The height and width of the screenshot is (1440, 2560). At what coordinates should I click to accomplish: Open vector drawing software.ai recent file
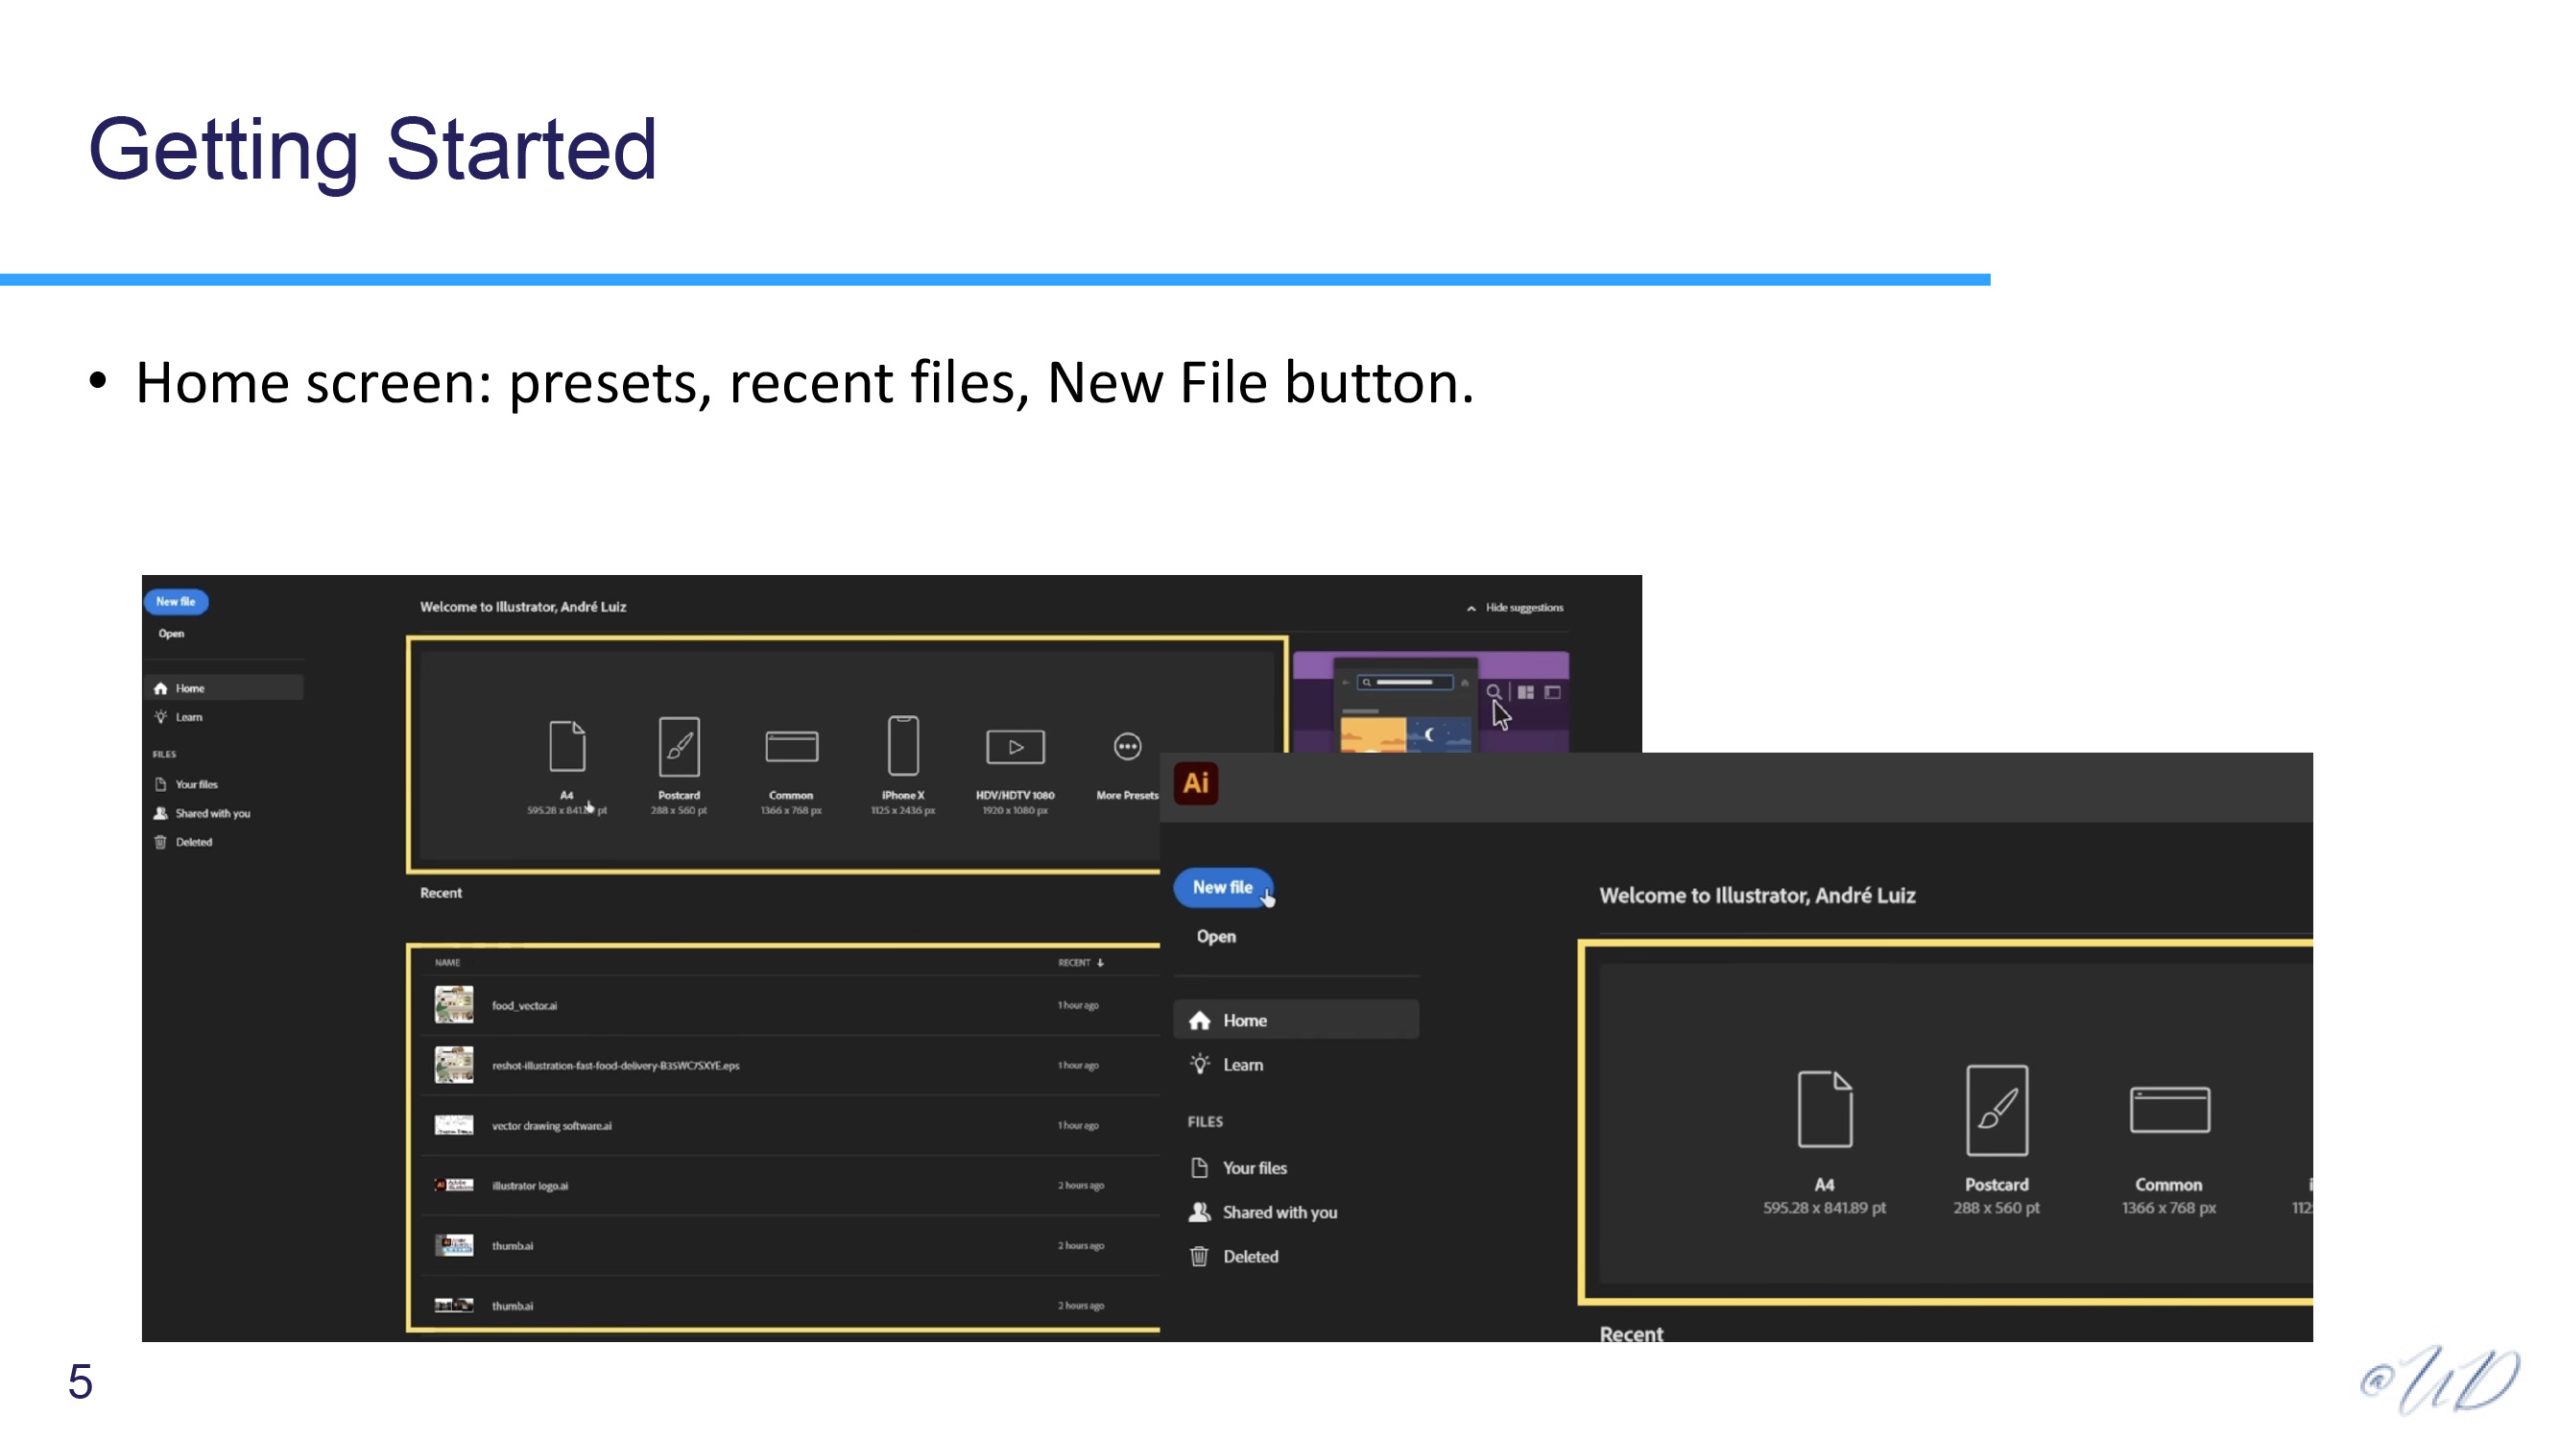pyautogui.click(x=551, y=1126)
